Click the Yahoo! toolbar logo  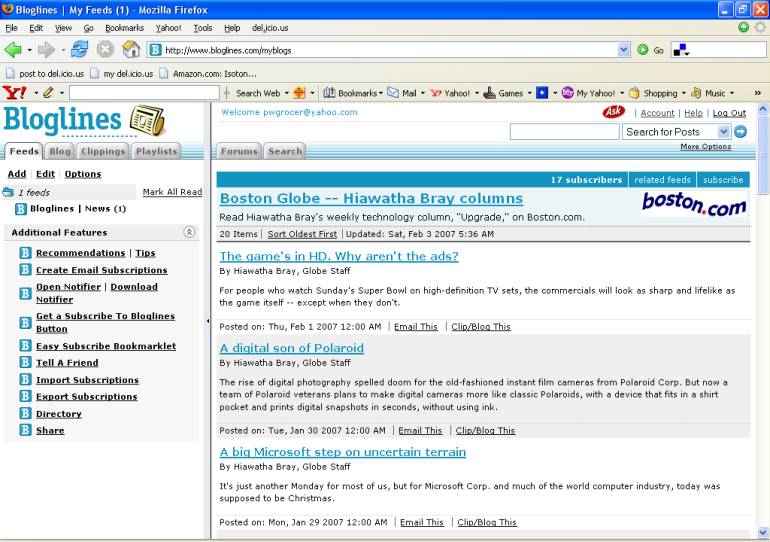tap(14, 92)
